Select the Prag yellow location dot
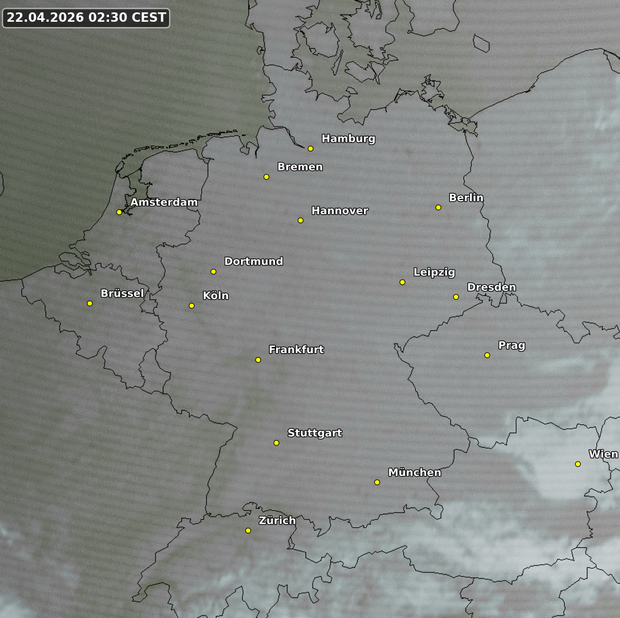Image resolution: width=620 pixels, height=618 pixels. pyautogui.click(x=487, y=355)
